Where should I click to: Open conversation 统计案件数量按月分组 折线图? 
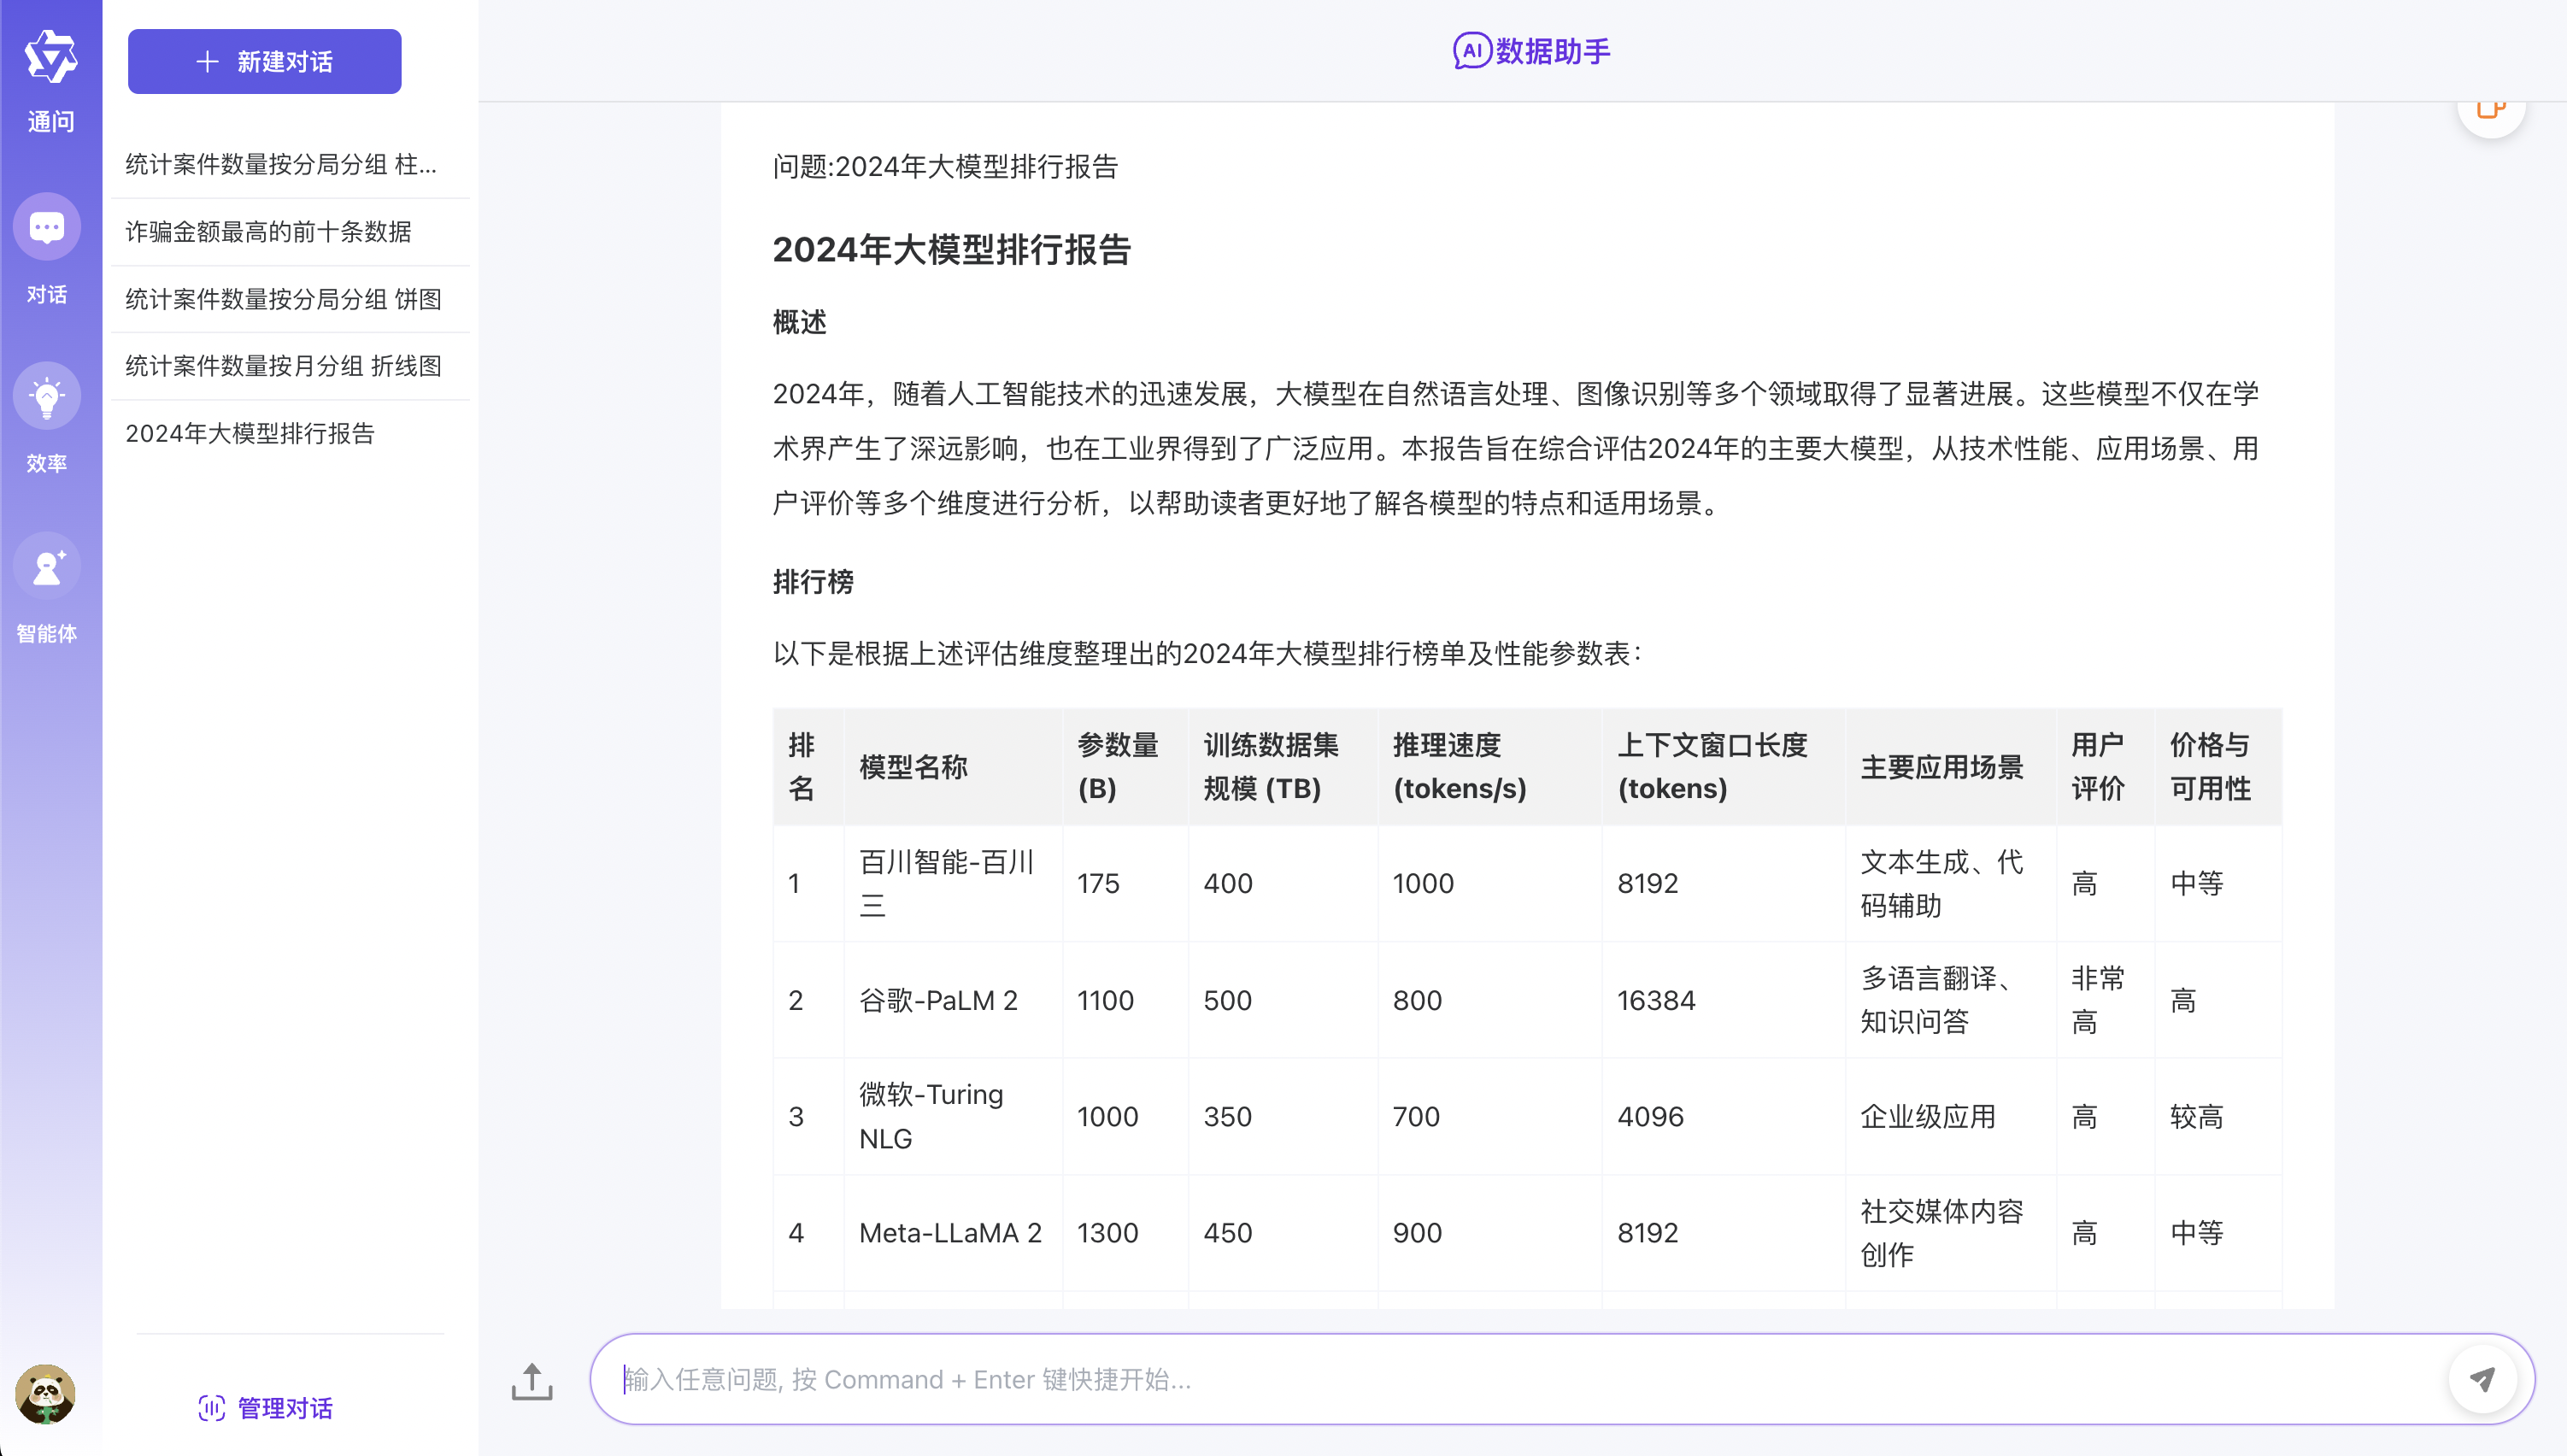pos(283,366)
